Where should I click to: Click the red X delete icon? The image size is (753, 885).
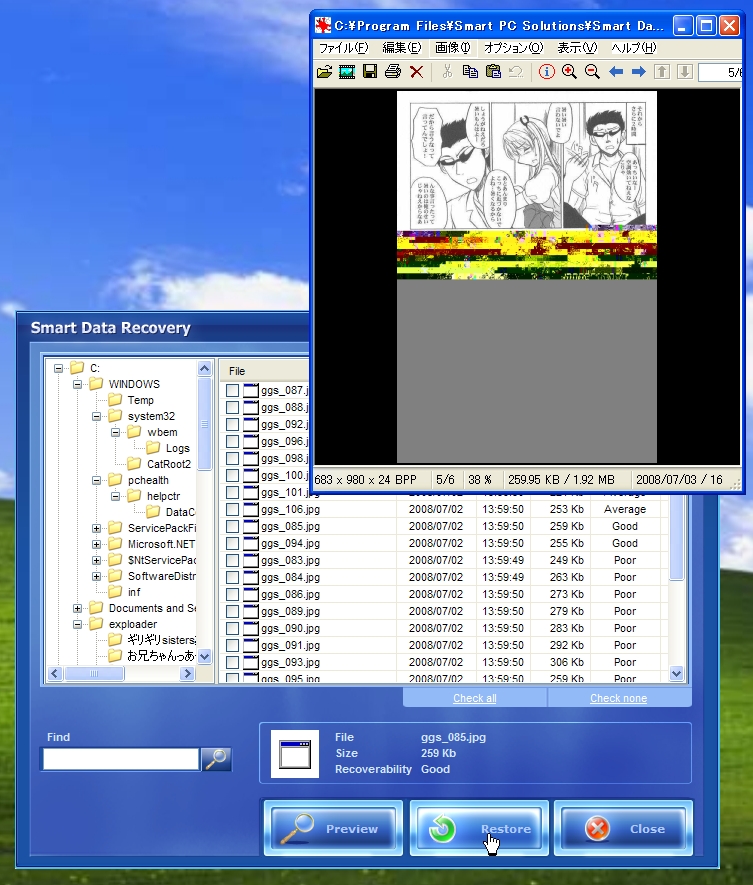pos(417,72)
